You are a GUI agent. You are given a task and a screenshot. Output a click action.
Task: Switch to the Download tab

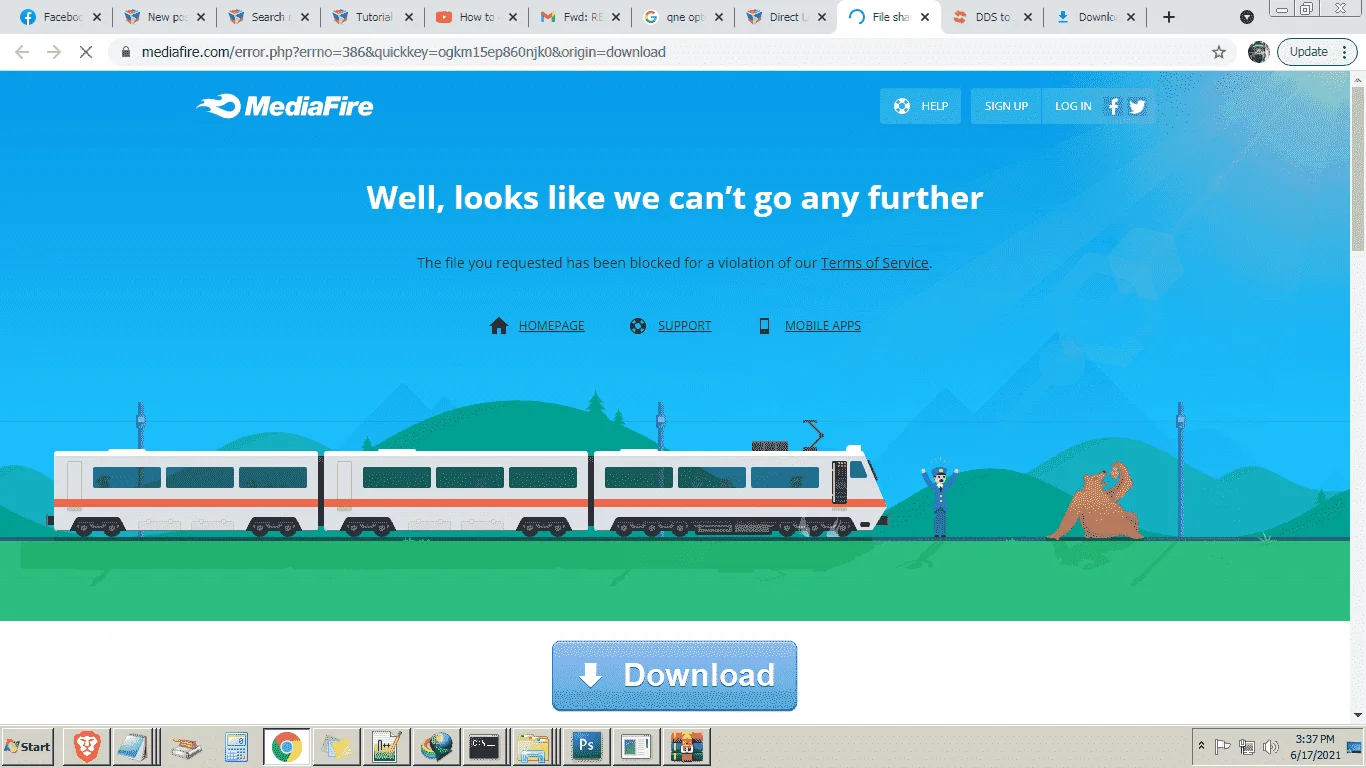tap(1094, 17)
